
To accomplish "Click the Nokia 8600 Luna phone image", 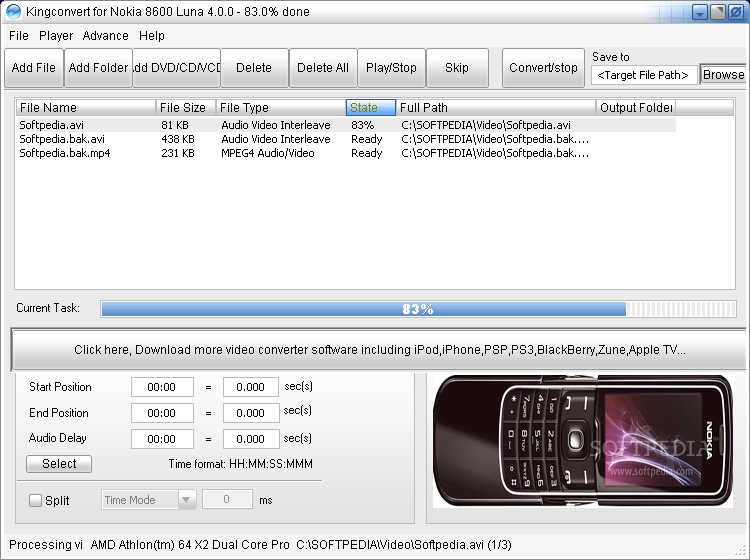I will click(583, 441).
